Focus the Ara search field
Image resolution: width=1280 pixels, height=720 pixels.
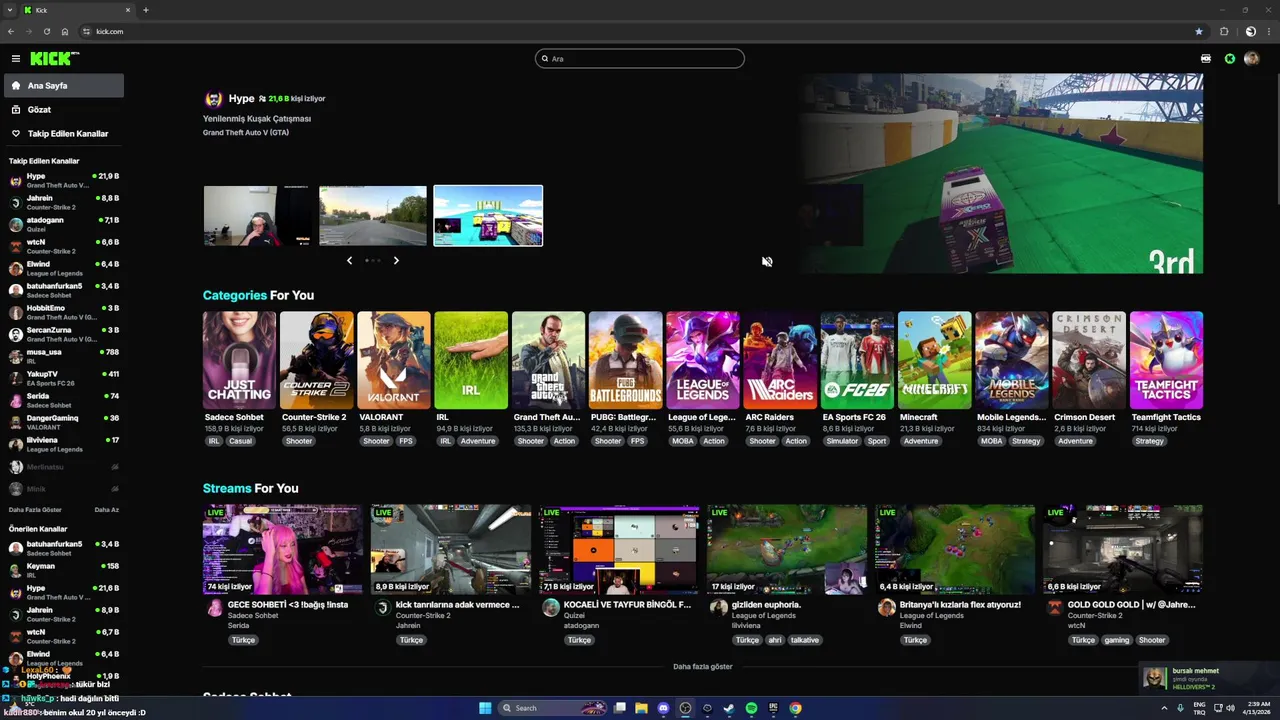click(640, 59)
